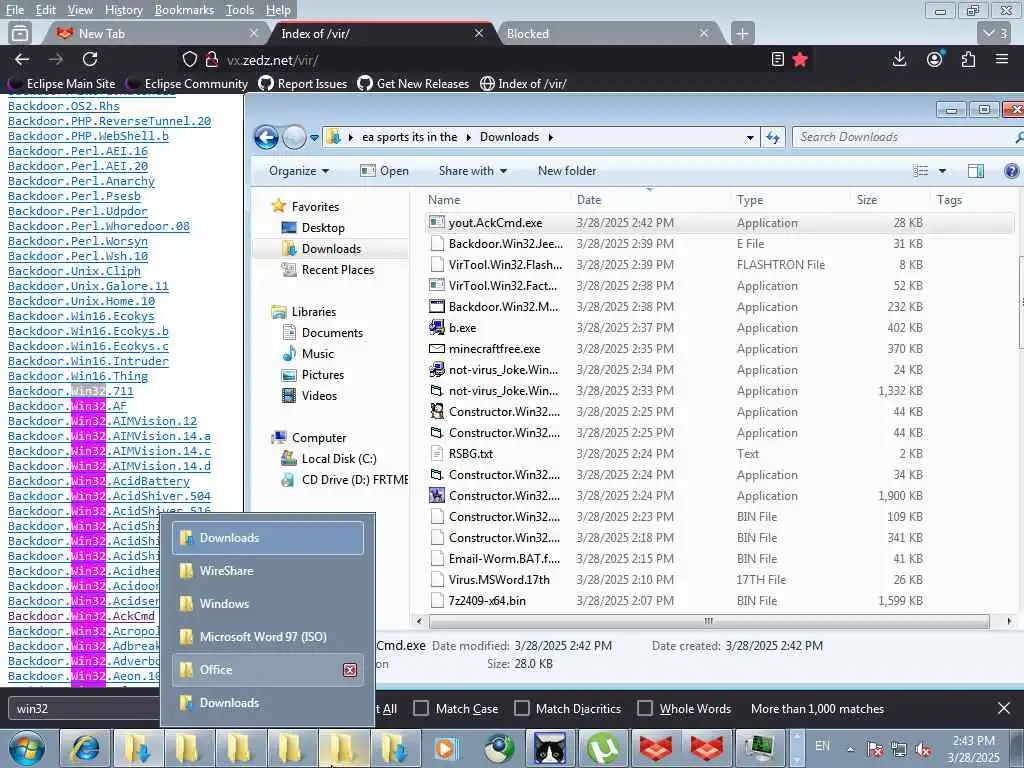The height and width of the screenshot is (768, 1024).
Task: Open the cat face app in taskbar
Action: (x=551, y=748)
